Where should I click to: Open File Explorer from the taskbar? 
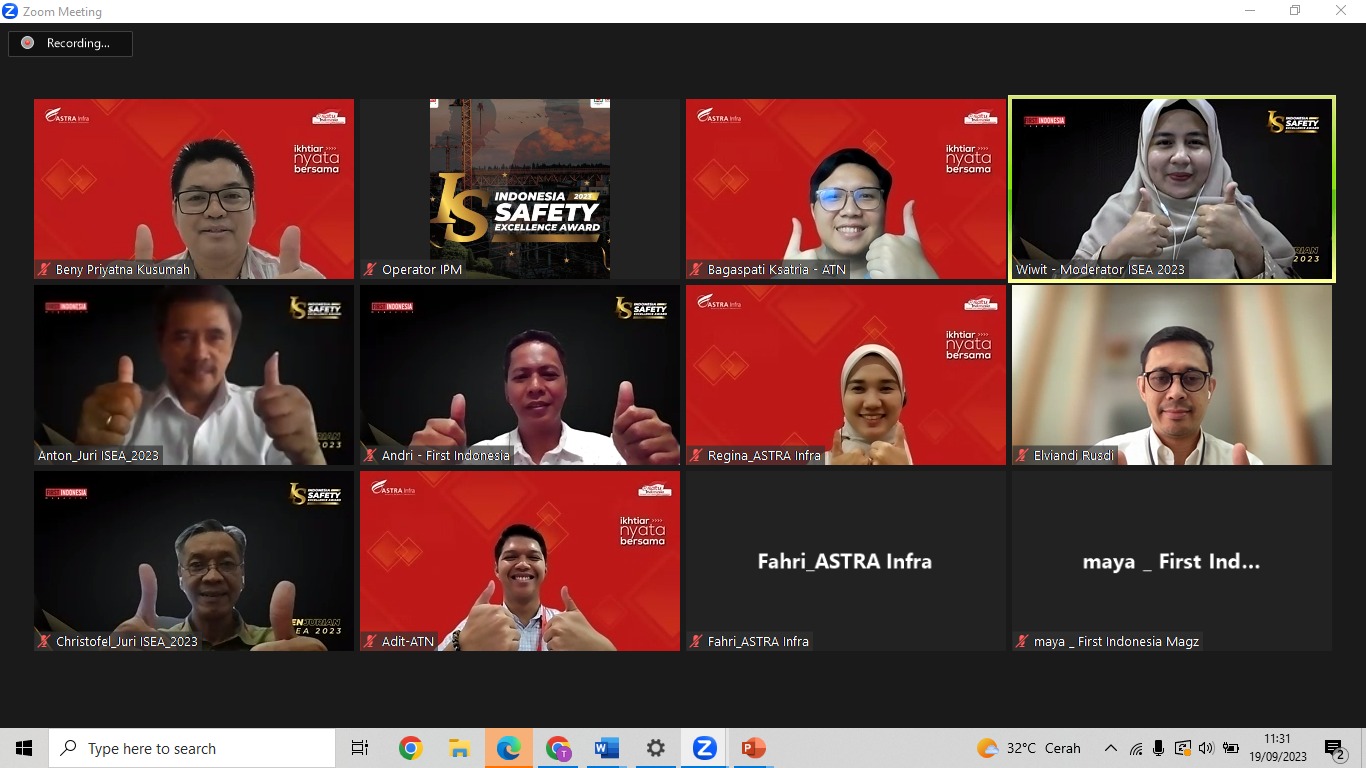(459, 748)
